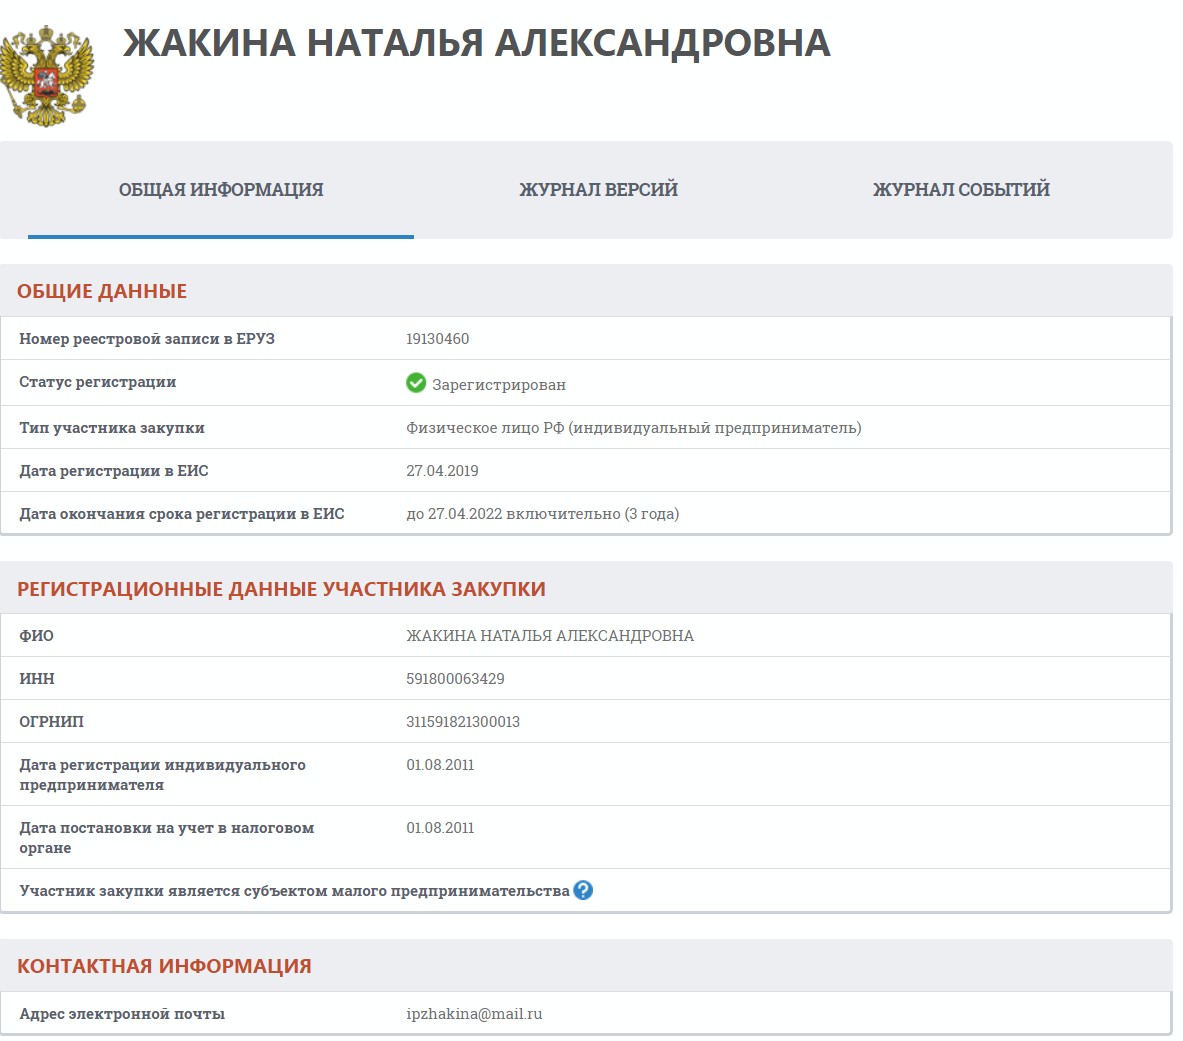Select registry number 19130460
1183x1041 pixels.
pyautogui.click(x=438, y=339)
